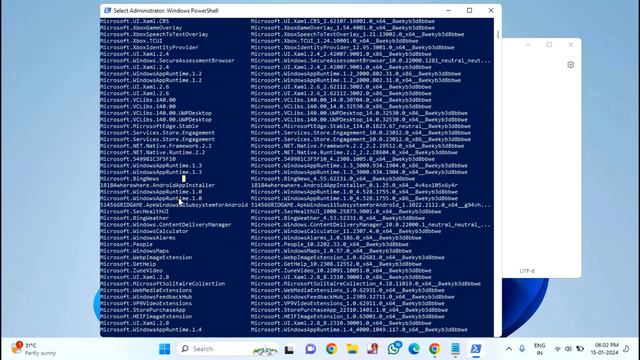
Task: Click the Microsoft.XboxIdentityProvider package name
Action: point(149,47)
